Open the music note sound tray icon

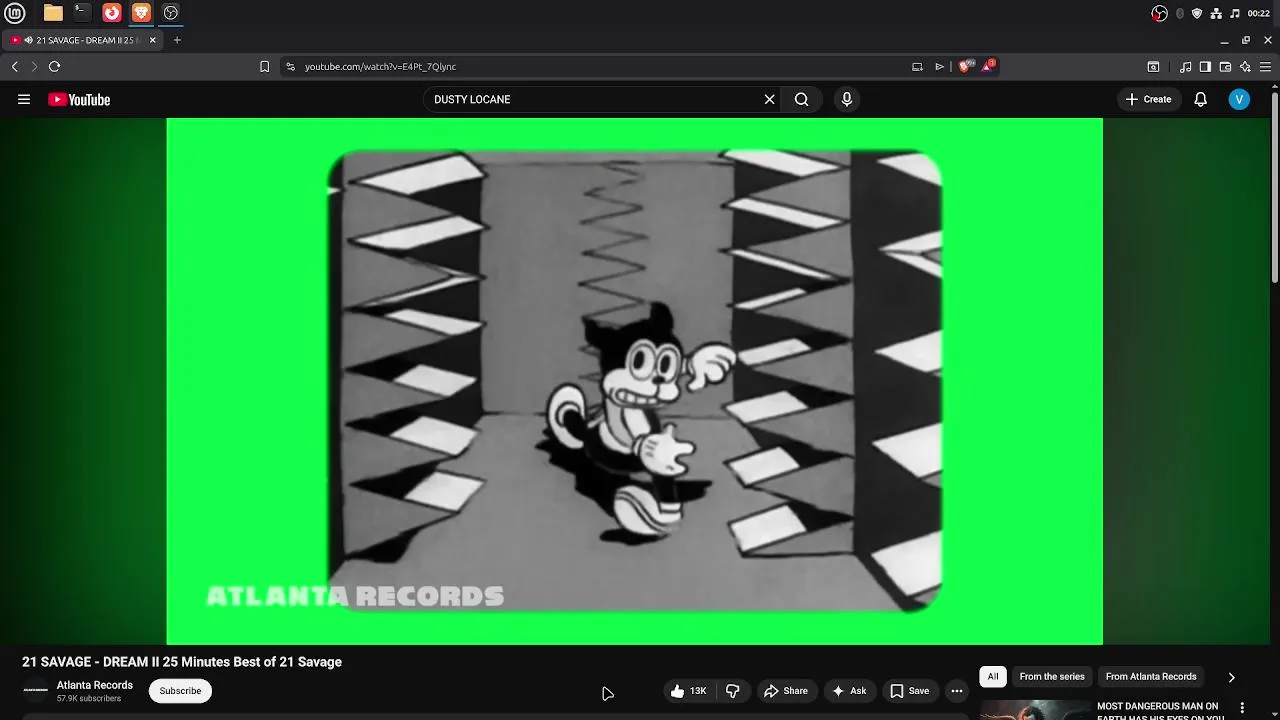click(1235, 13)
